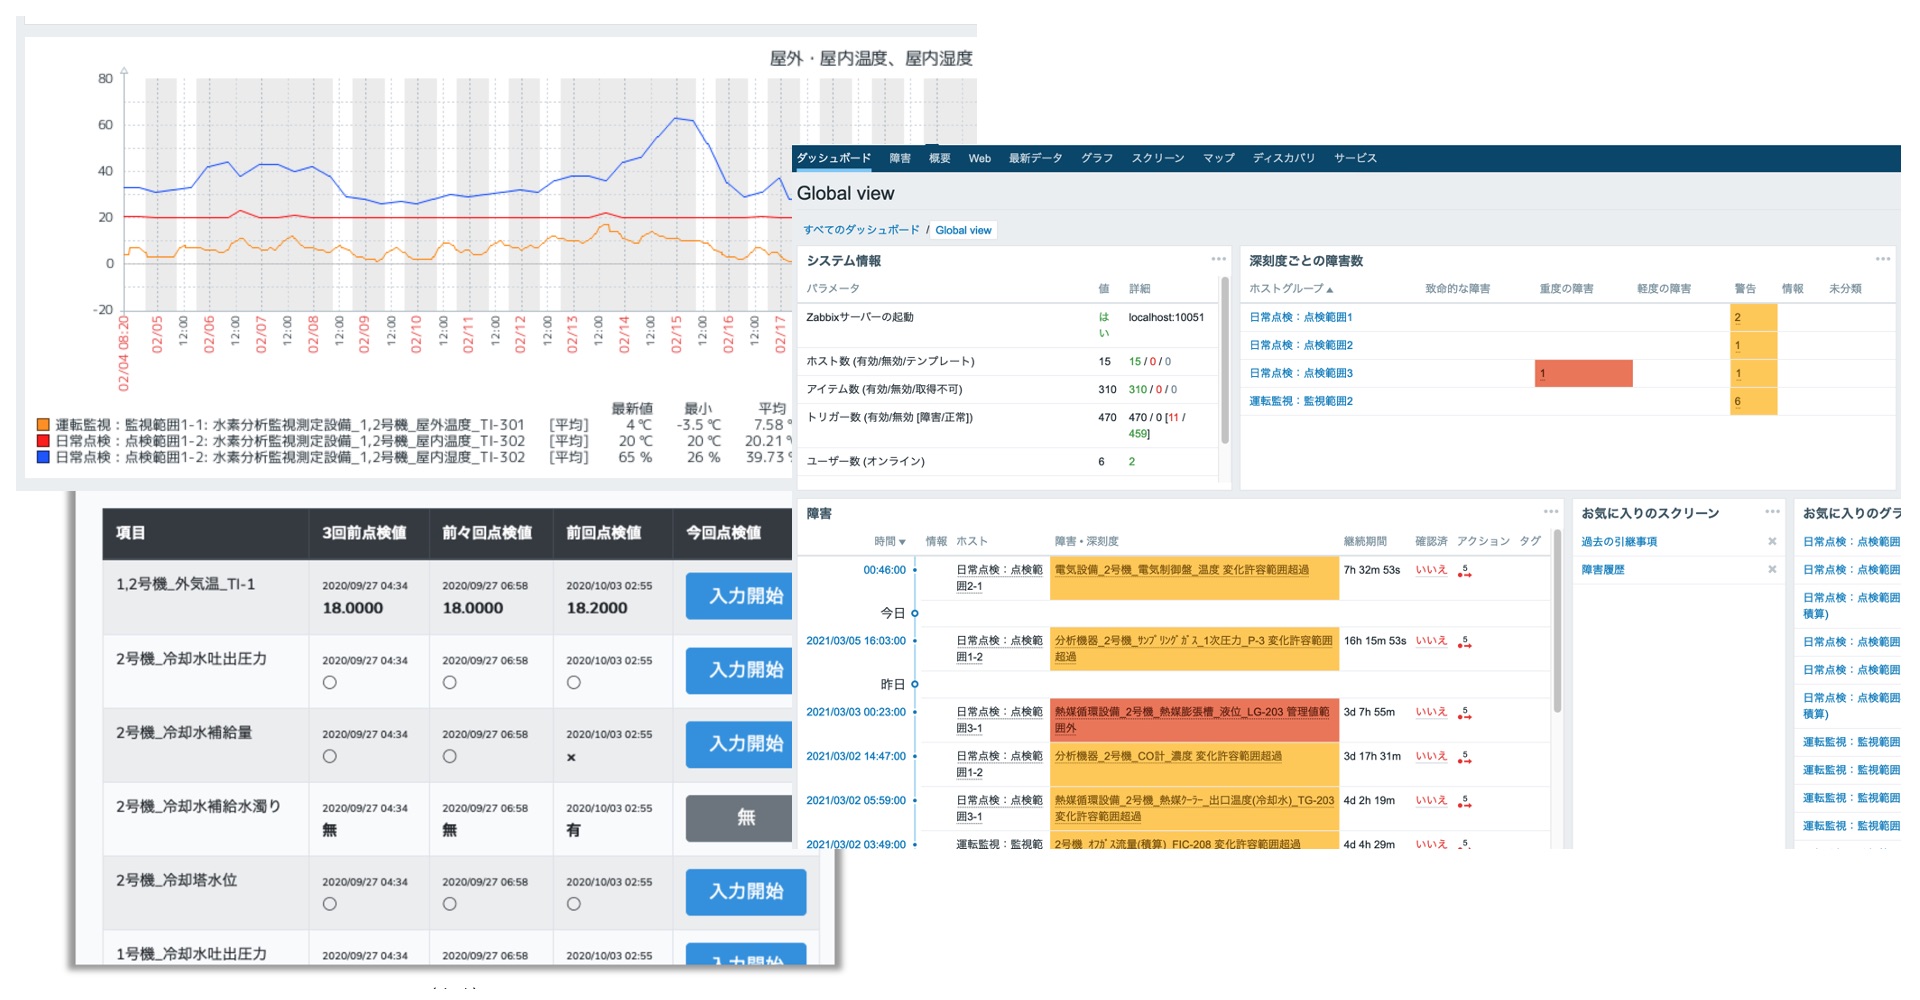Click host 日常点検：点検範囲2-1 in problems
The width and height of the screenshot is (1920, 1000).
tap(999, 578)
